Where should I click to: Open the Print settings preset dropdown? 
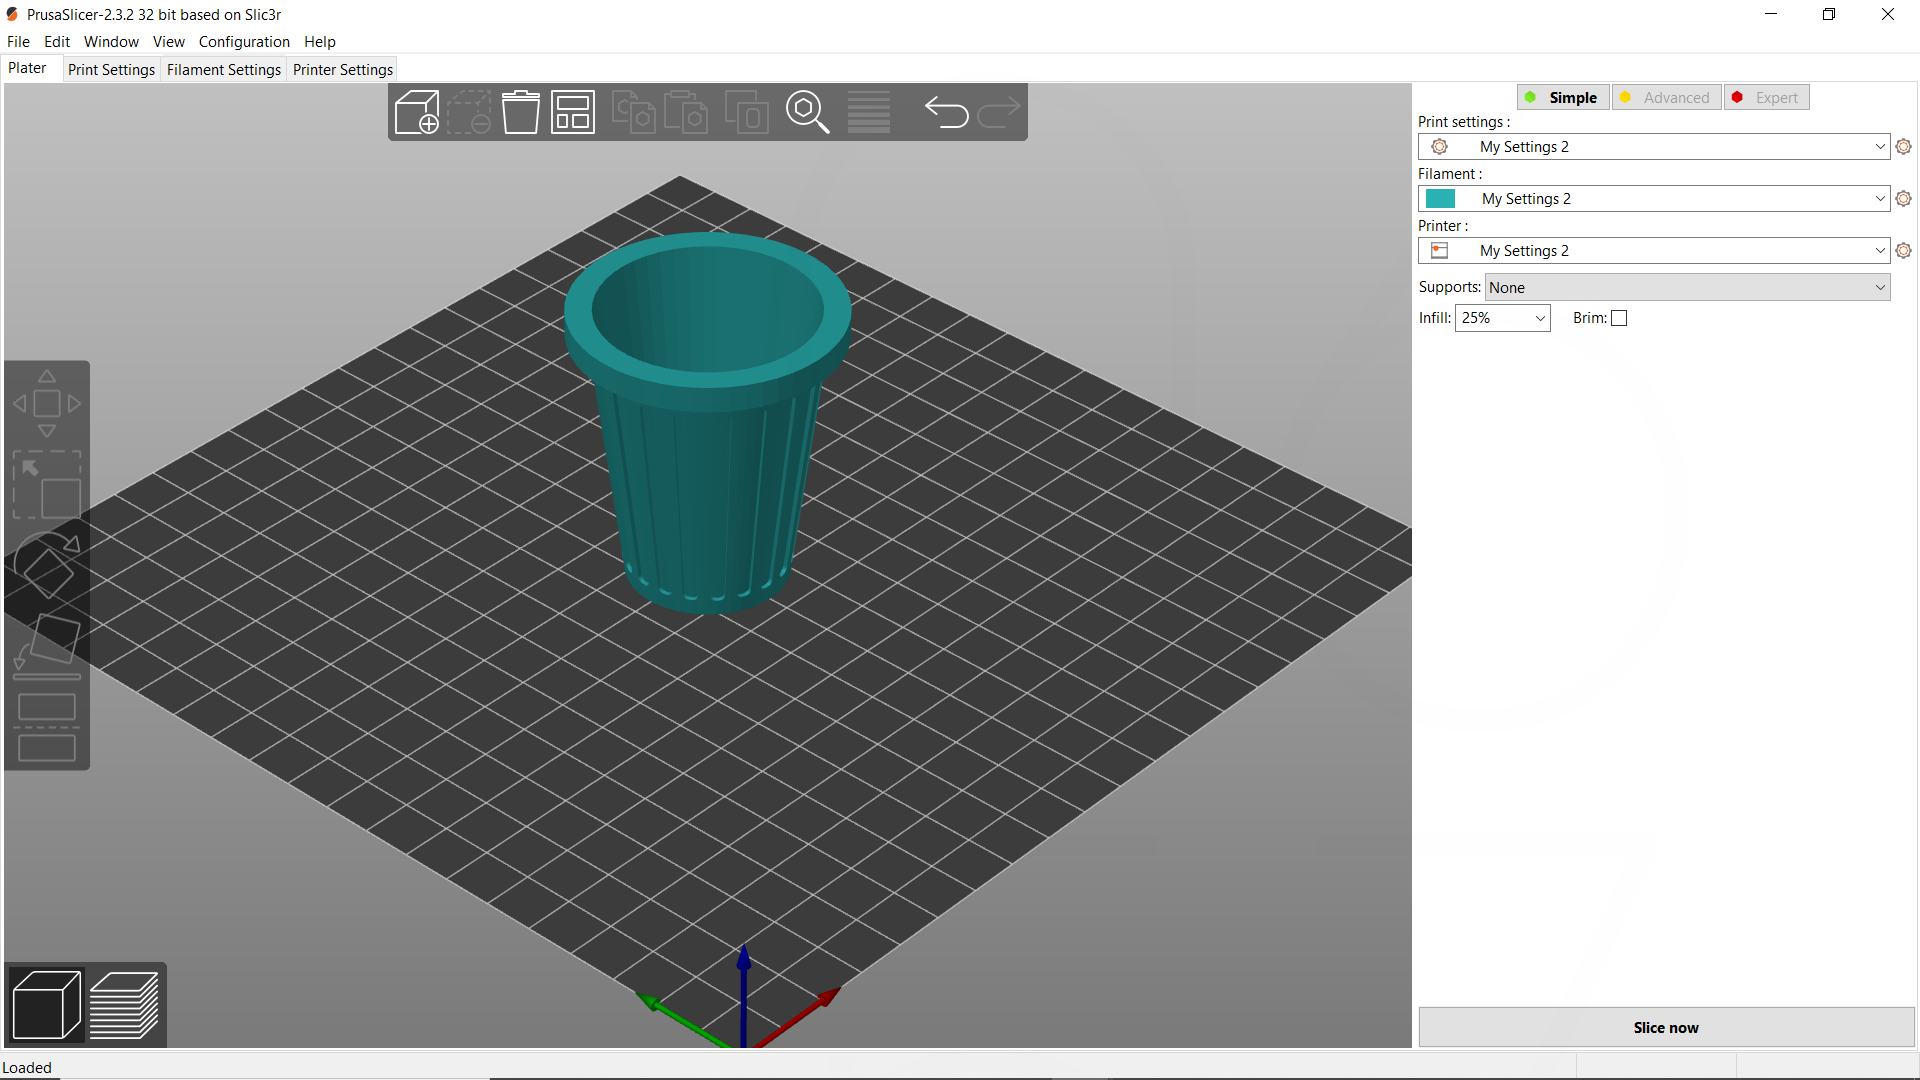pos(1654,147)
